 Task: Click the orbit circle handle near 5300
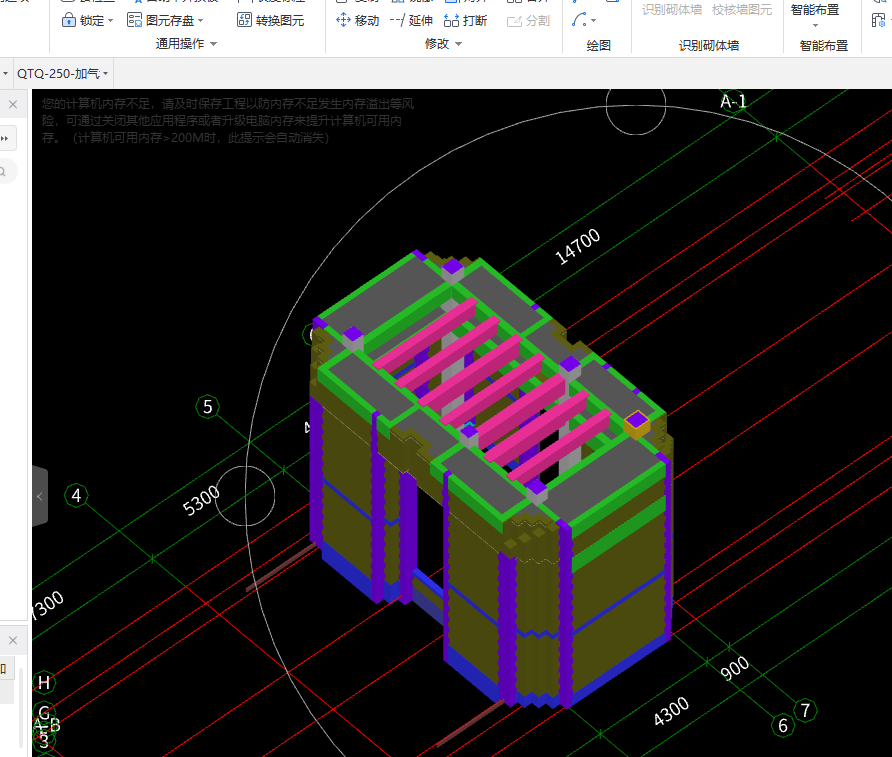(245, 496)
